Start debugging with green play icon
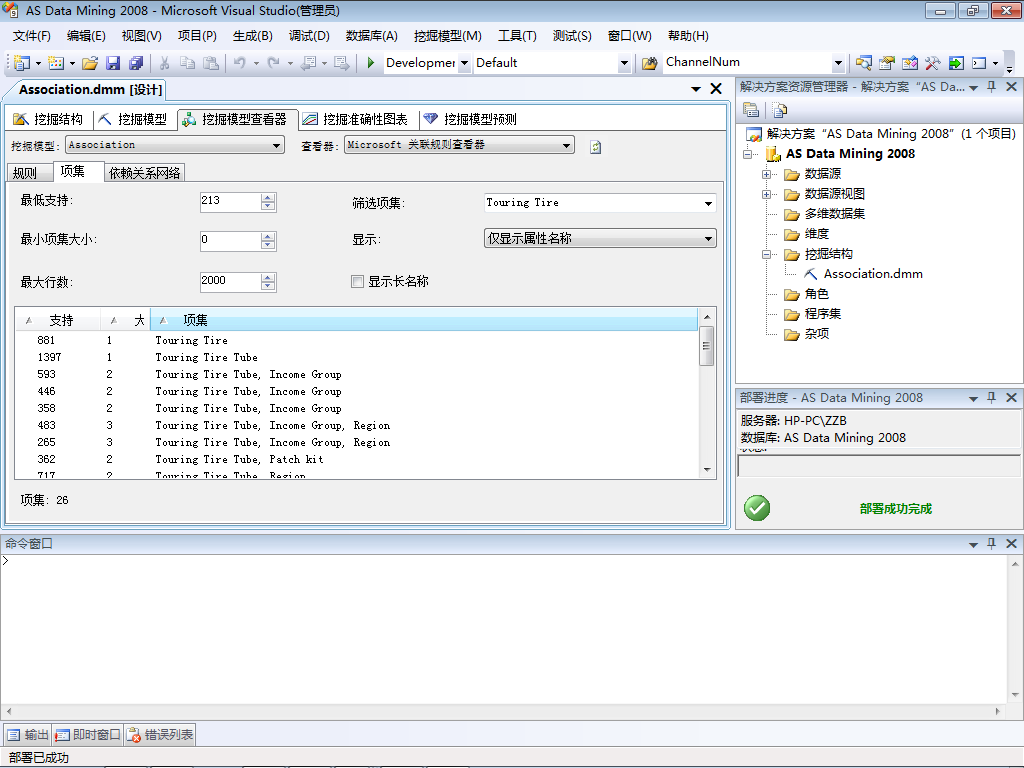Viewport: 1024px width, 768px height. pos(370,63)
